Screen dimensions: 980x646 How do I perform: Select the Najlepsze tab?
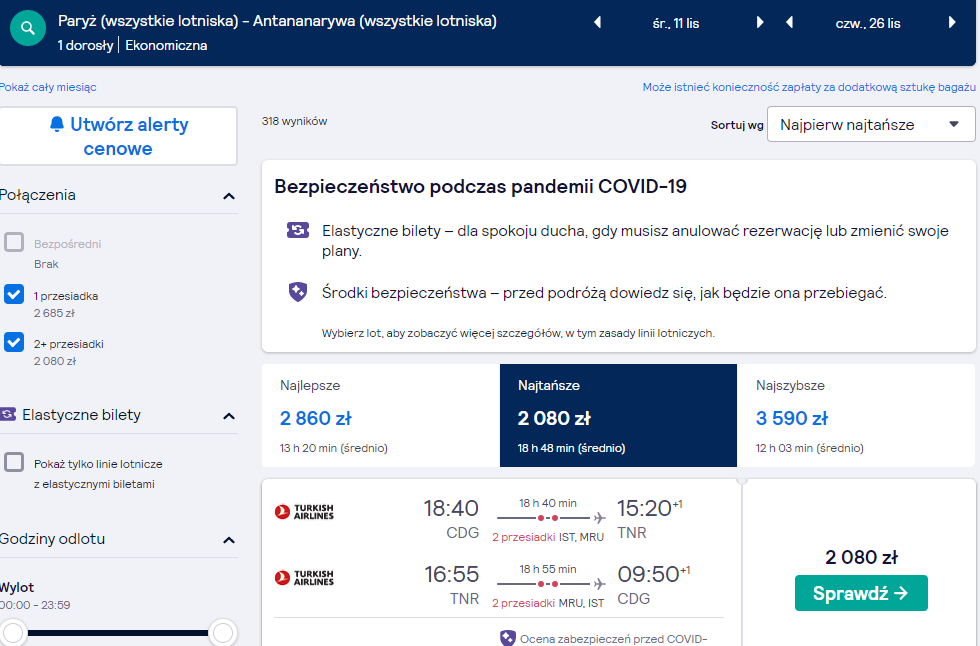click(381, 415)
